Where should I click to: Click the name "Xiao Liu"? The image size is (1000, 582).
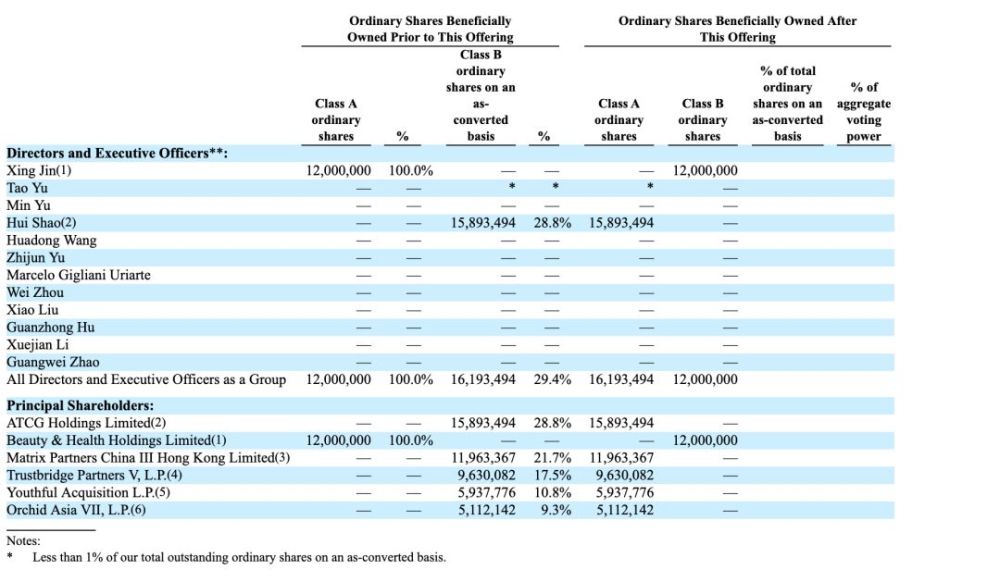point(33,310)
